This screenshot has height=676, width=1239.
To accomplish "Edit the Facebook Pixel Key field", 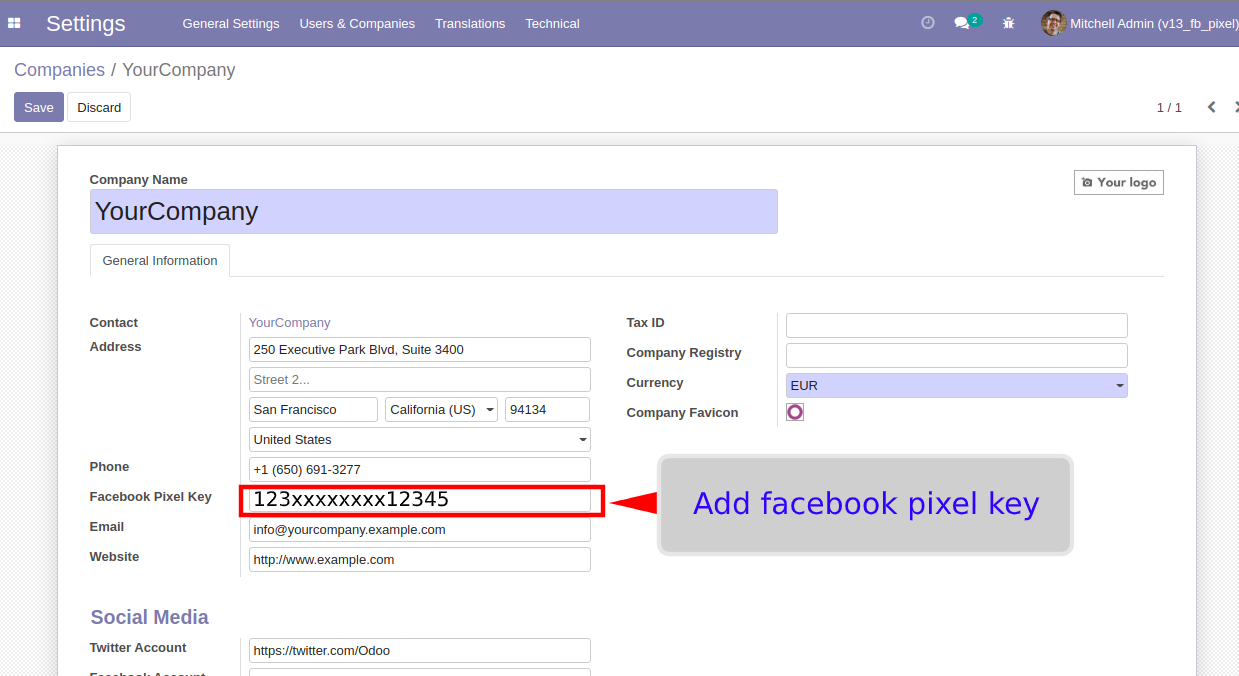I will tap(420, 500).
